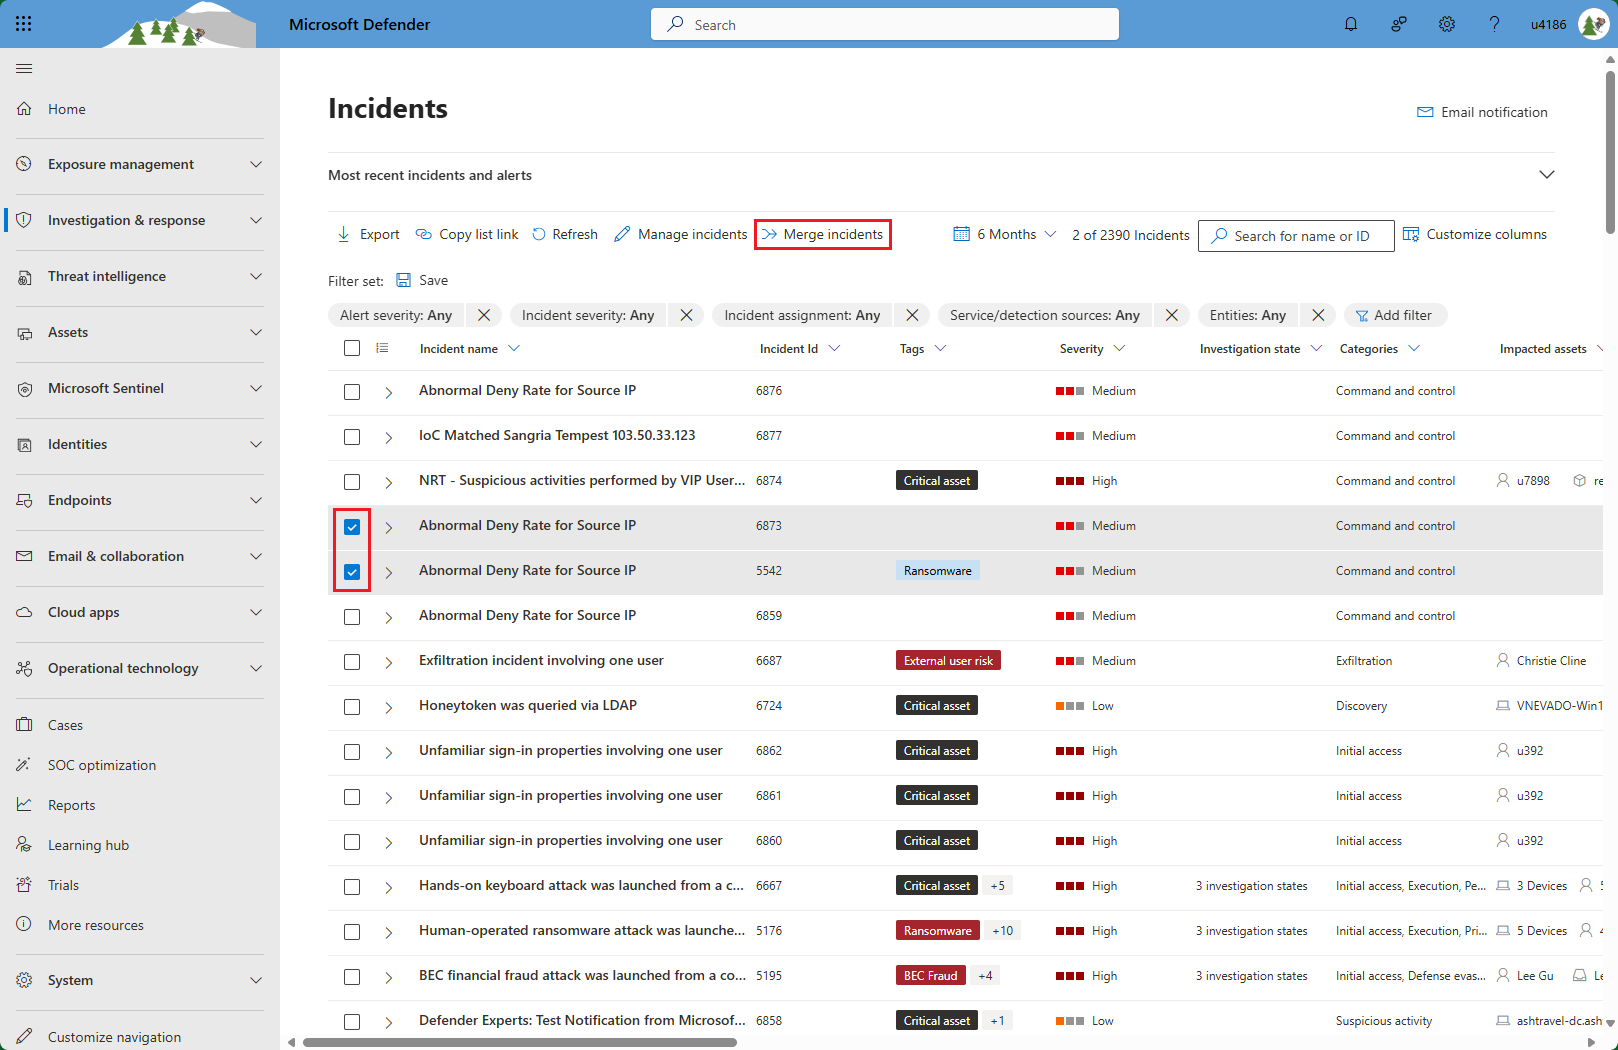Expand the System nav section
This screenshot has height=1050, width=1618.
coord(256,980)
